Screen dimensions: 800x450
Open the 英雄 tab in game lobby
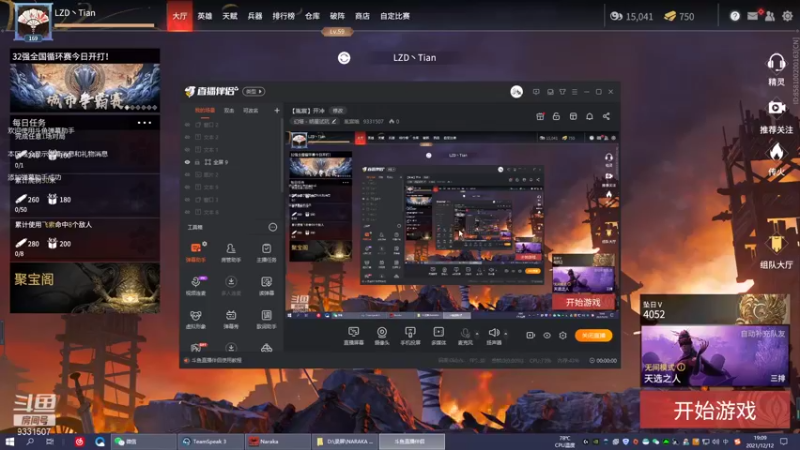[x=205, y=16]
